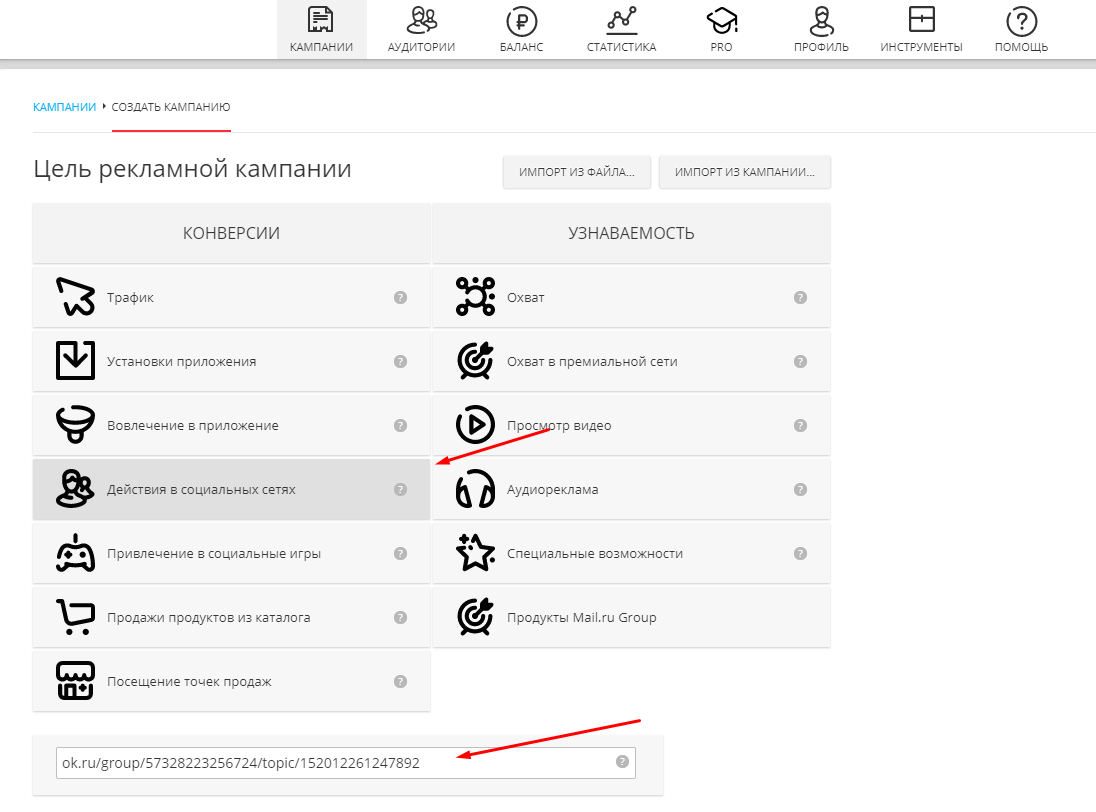Image resolution: width=1096 pixels, height=812 pixels.
Task: Click the Специальные возможности star icon
Action: (475, 553)
